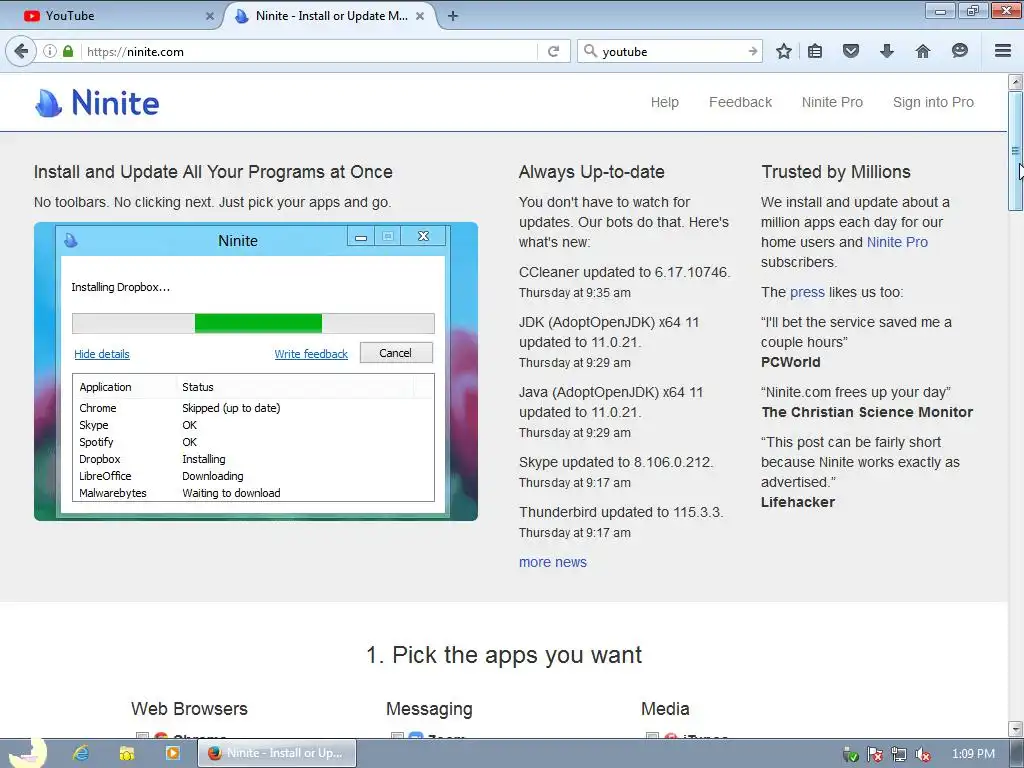Open the Action Center flag icon

coord(874,754)
